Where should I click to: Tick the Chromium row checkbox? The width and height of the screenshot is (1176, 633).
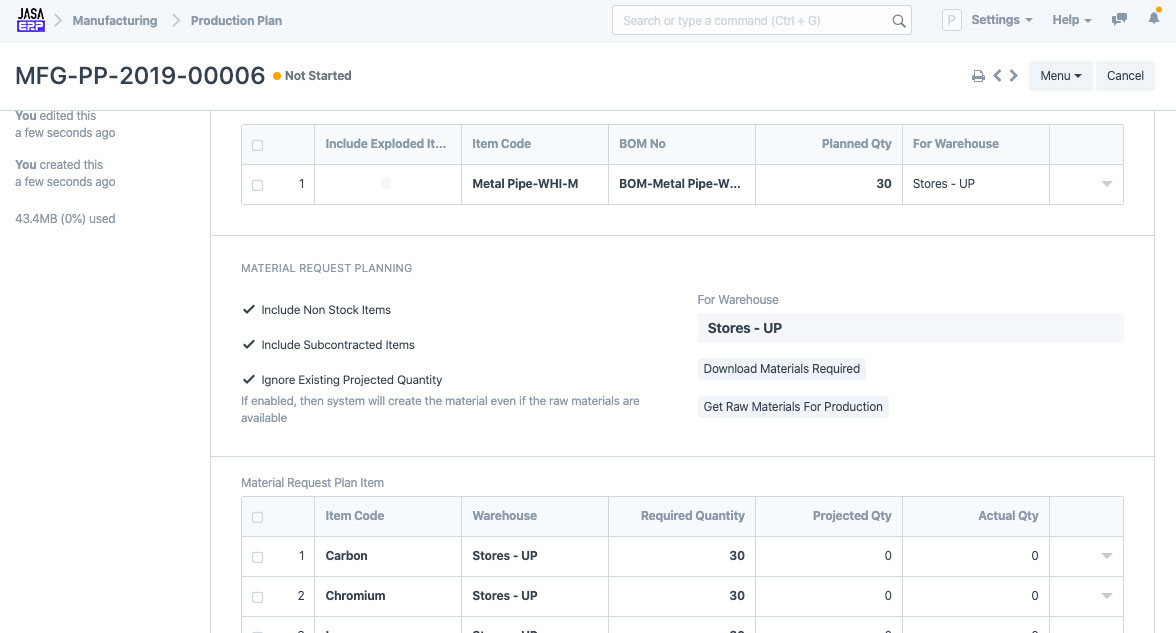(x=258, y=597)
